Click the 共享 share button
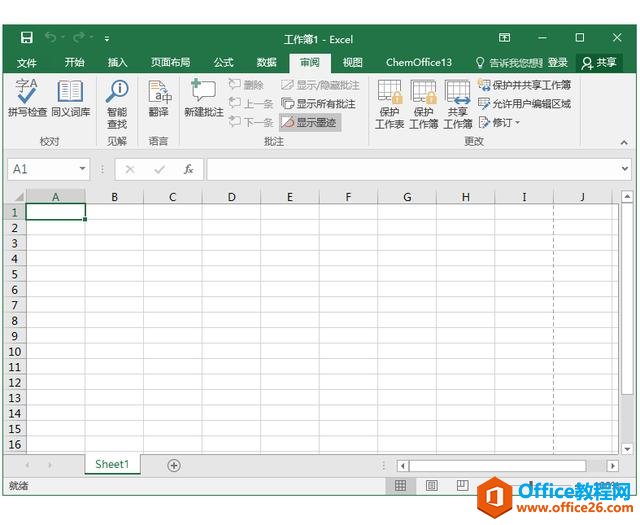The image size is (640, 525). point(599,63)
